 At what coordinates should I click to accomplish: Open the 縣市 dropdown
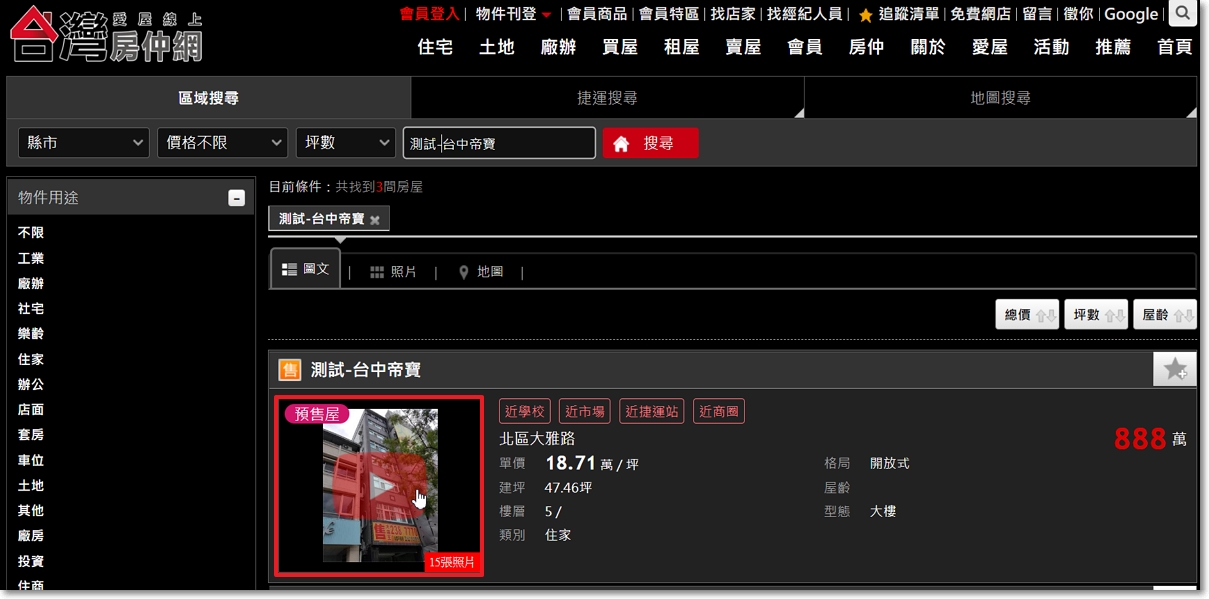pos(84,143)
